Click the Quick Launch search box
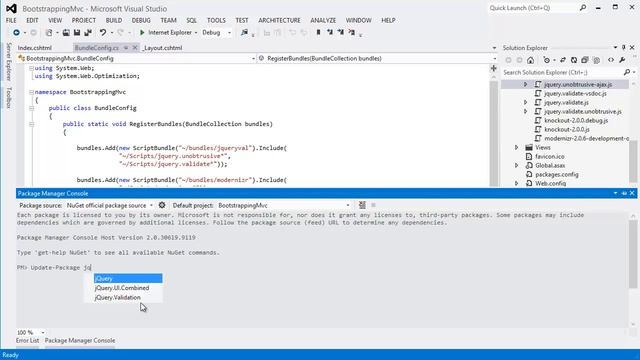640x360 pixels. tap(533, 8)
